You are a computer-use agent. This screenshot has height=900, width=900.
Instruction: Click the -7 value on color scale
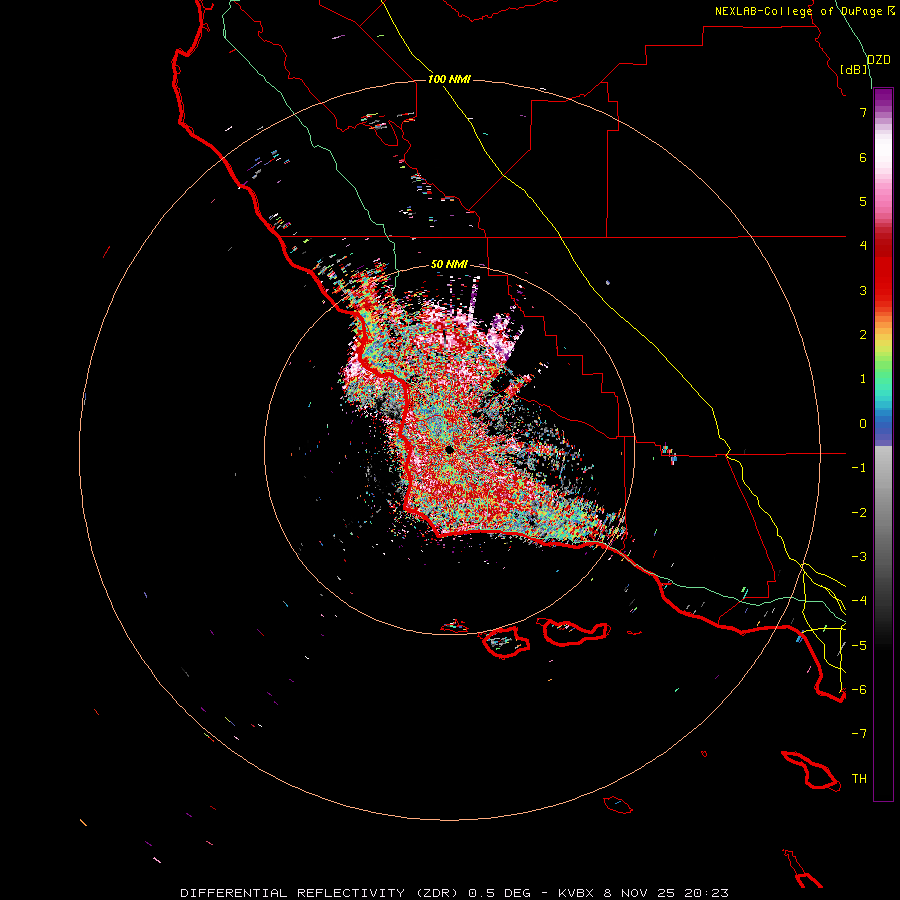859,734
